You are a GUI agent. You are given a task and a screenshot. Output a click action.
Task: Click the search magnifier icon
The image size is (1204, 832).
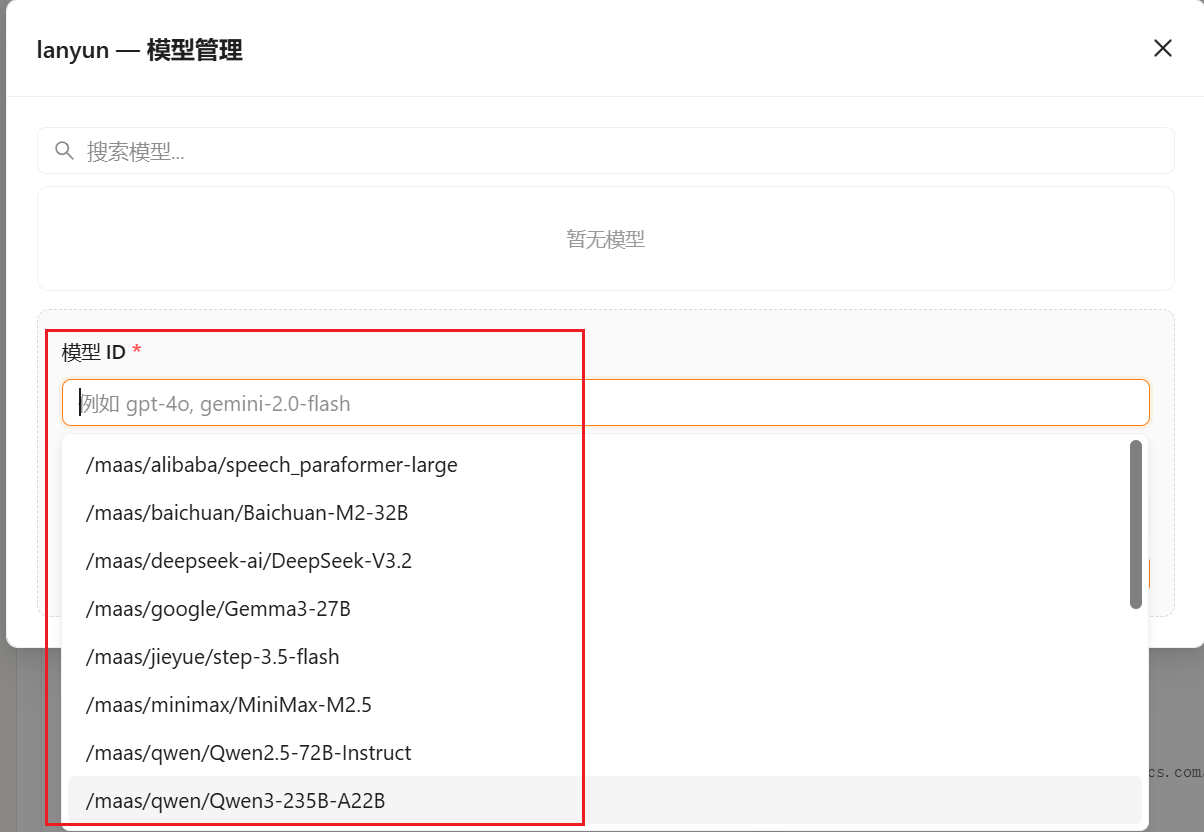(64, 151)
